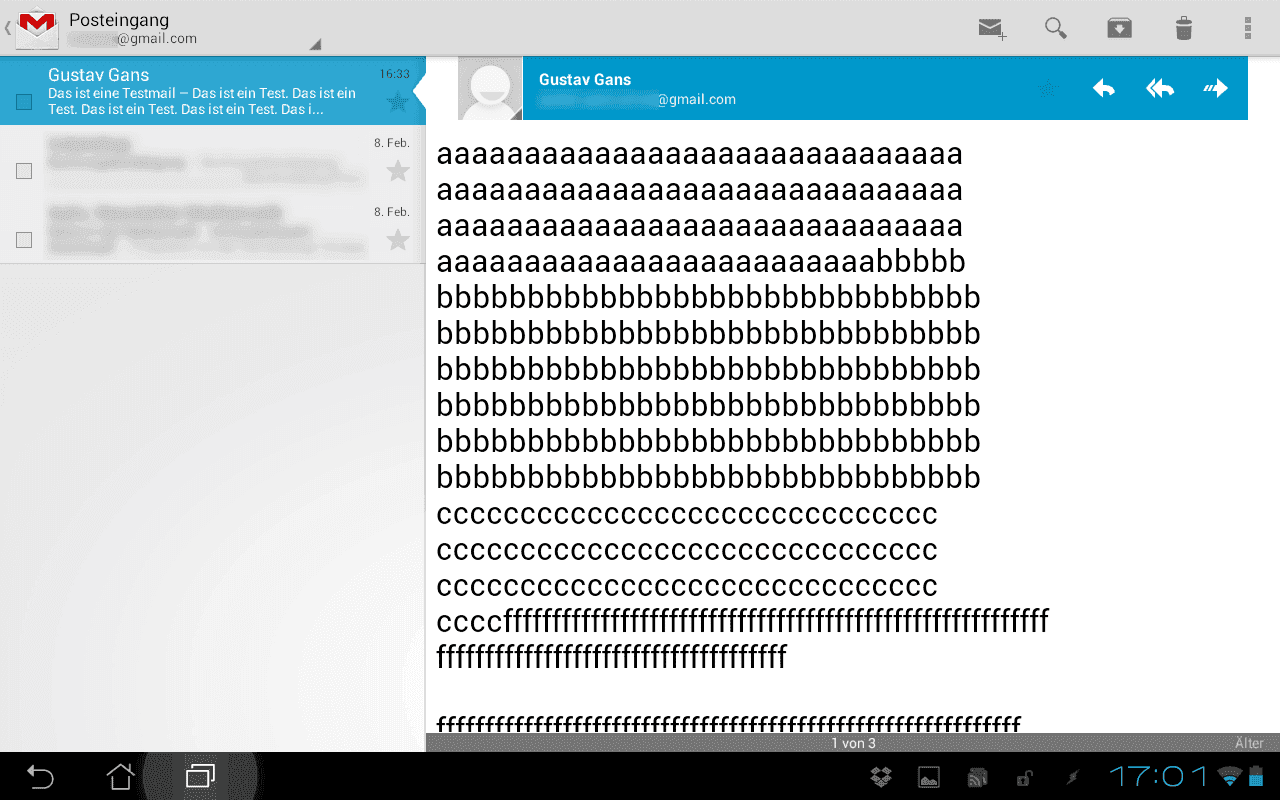Star the open message in header
1280x800 pixels.
pyautogui.click(x=1047, y=89)
